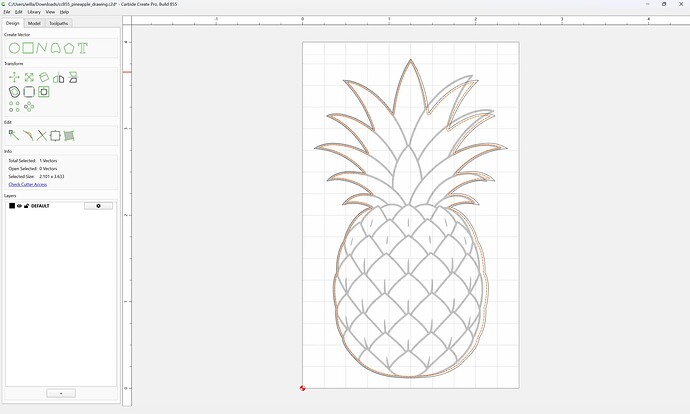This screenshot has width=690, height=414.
Task: Select the Polygon vector tool
Action: (x=69, y=48)
